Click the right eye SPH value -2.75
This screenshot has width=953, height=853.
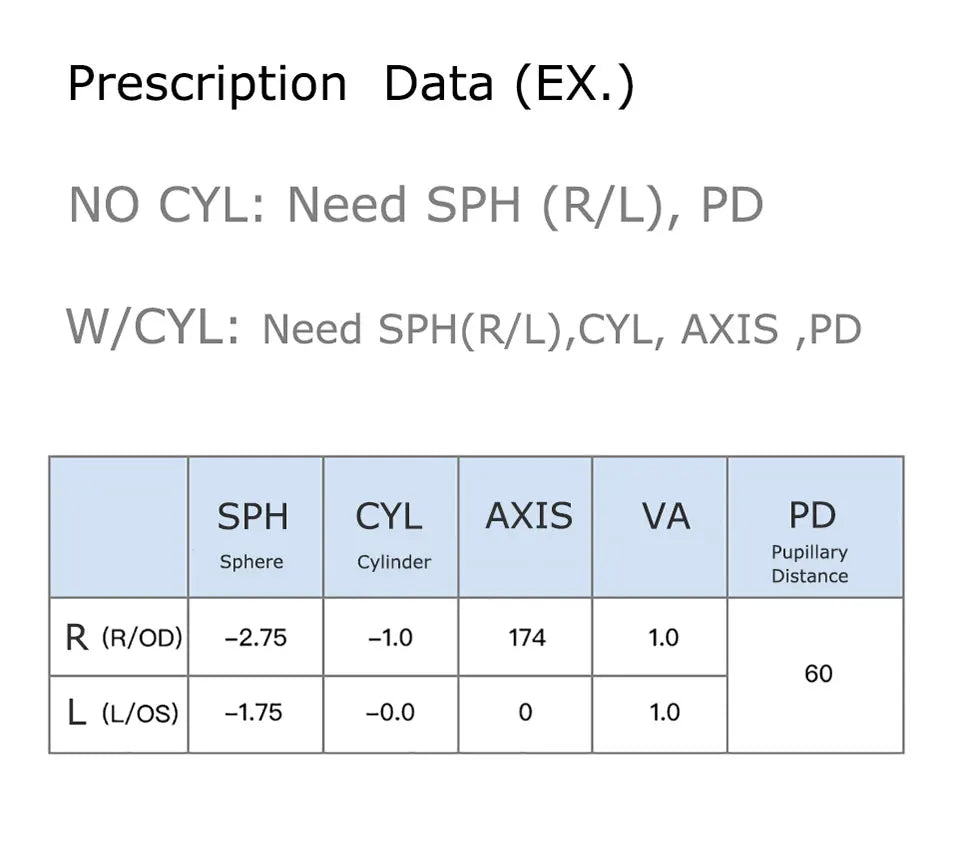(254, 638)
